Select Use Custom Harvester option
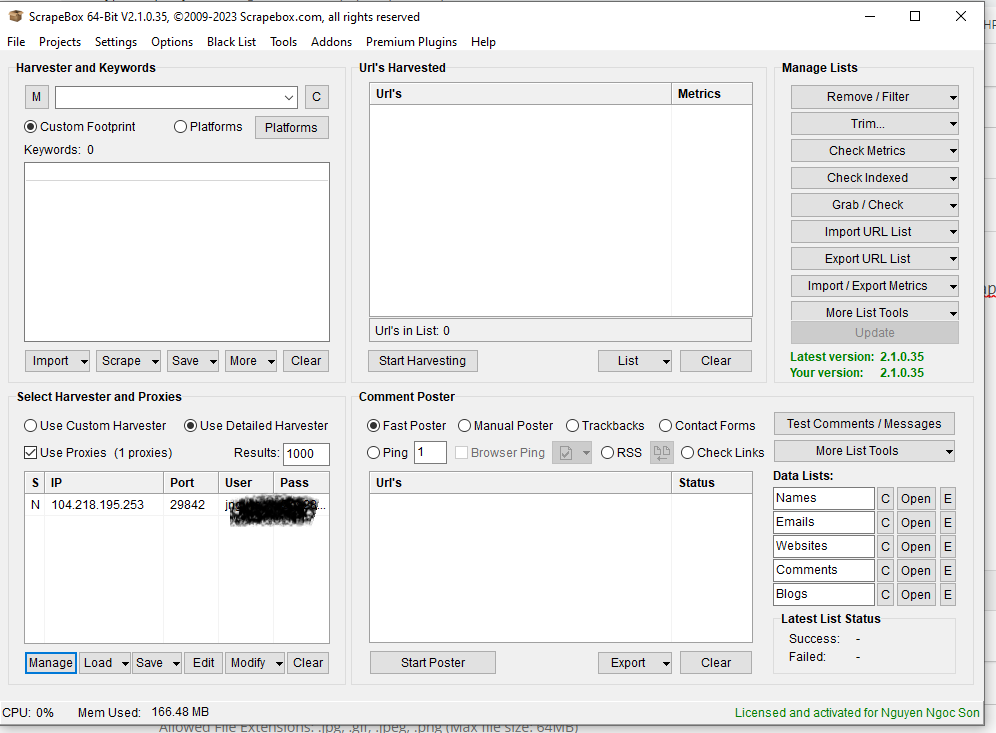Viewport: 996px width, 733px height. point(30,426)
